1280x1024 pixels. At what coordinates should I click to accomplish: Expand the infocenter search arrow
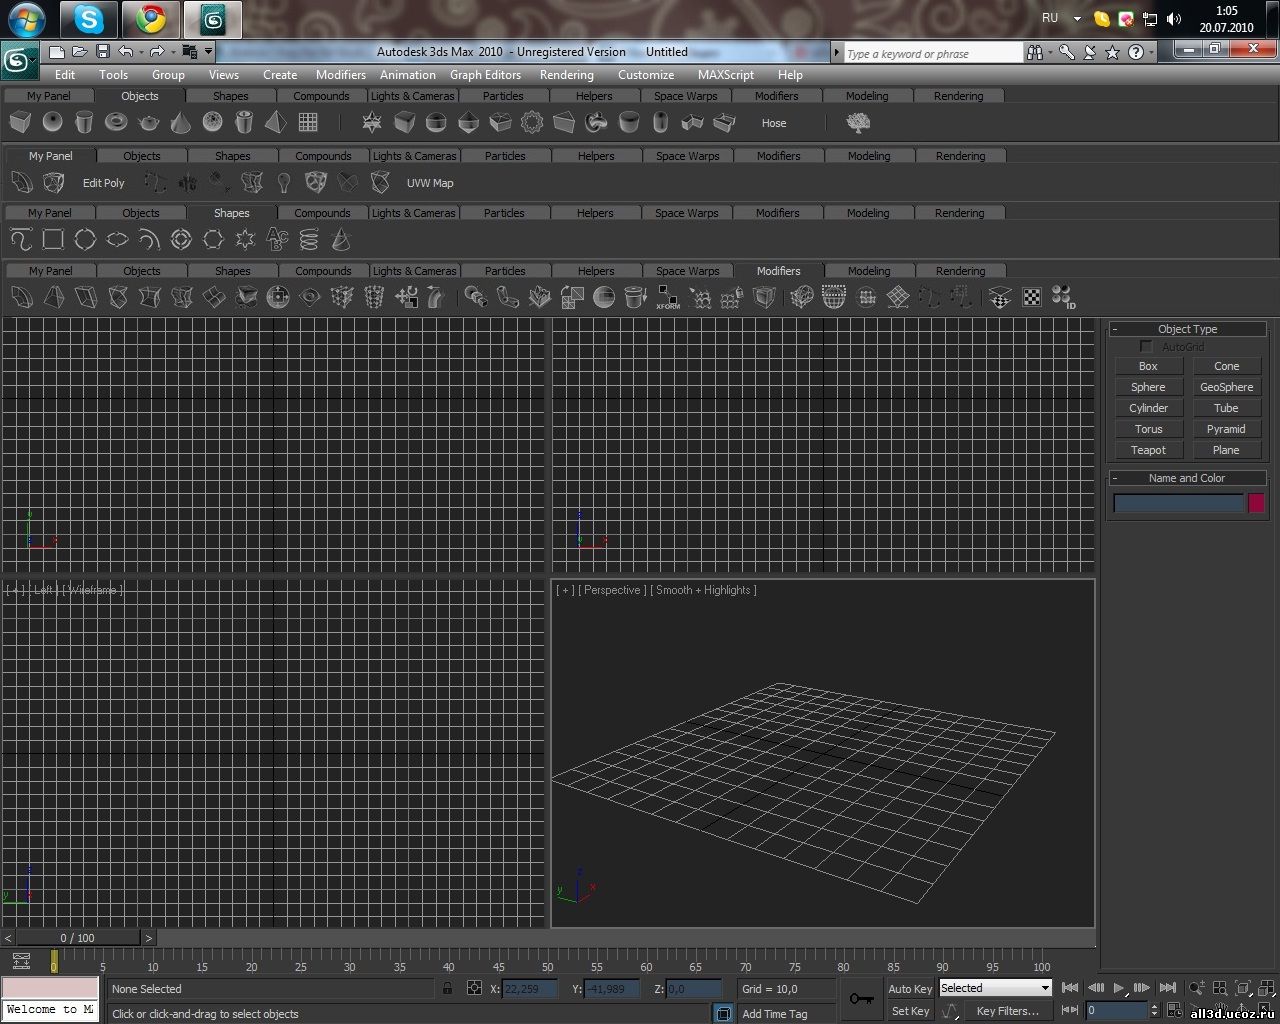pyautogui.click(x=838, y=52)
